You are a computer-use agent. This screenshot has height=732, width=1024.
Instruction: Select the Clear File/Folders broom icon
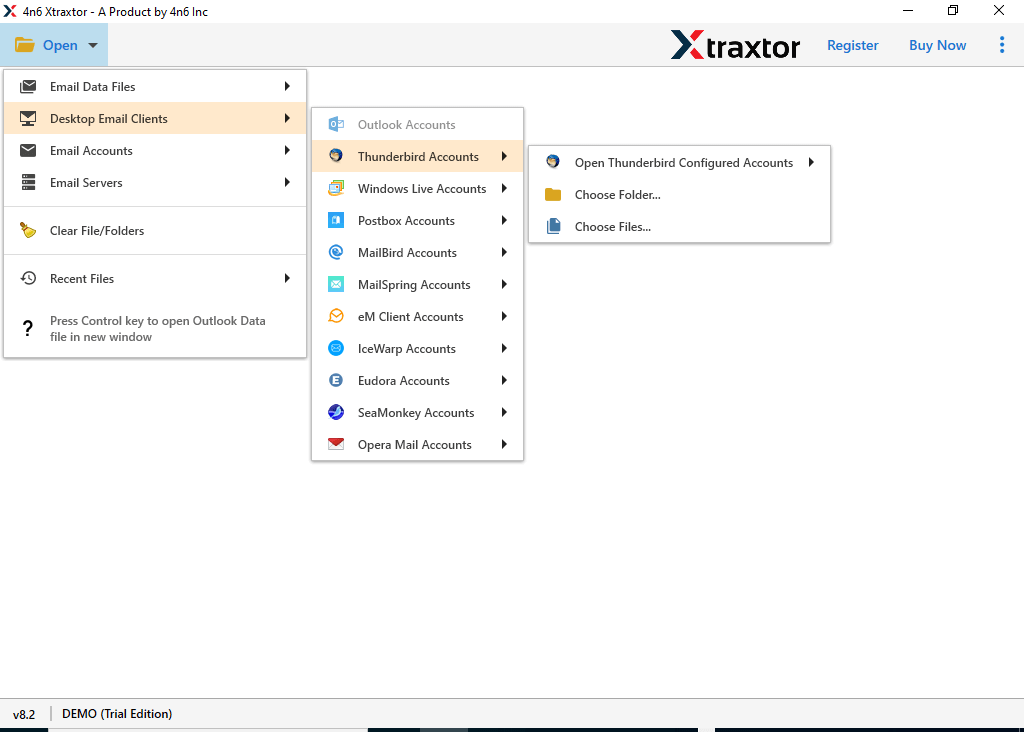[27, 230]
